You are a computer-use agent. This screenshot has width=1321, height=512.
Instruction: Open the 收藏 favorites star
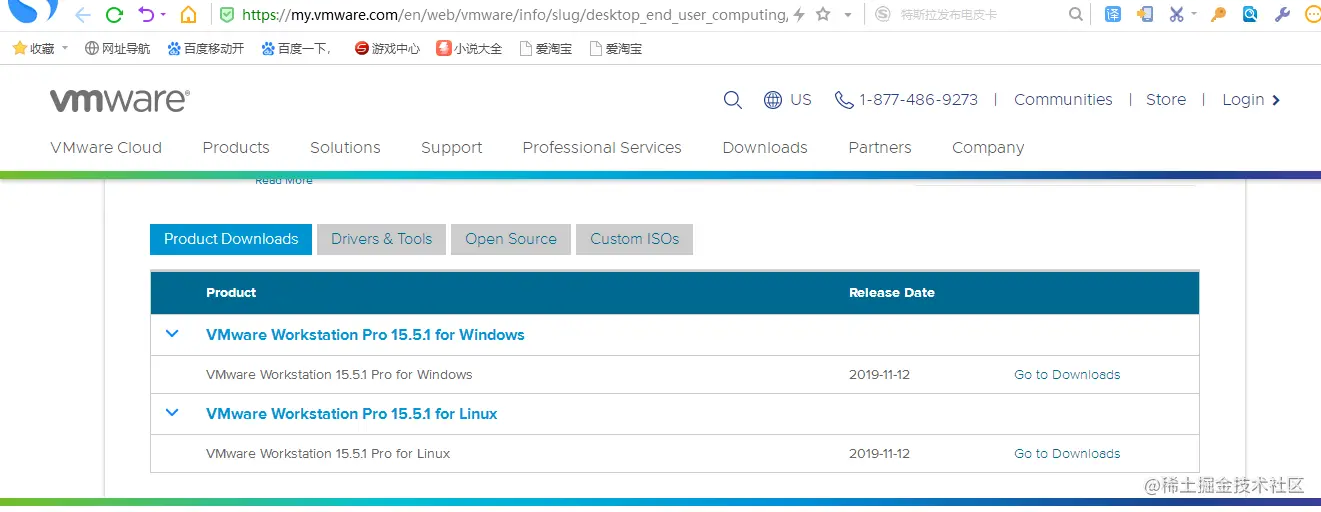(19, 48)
